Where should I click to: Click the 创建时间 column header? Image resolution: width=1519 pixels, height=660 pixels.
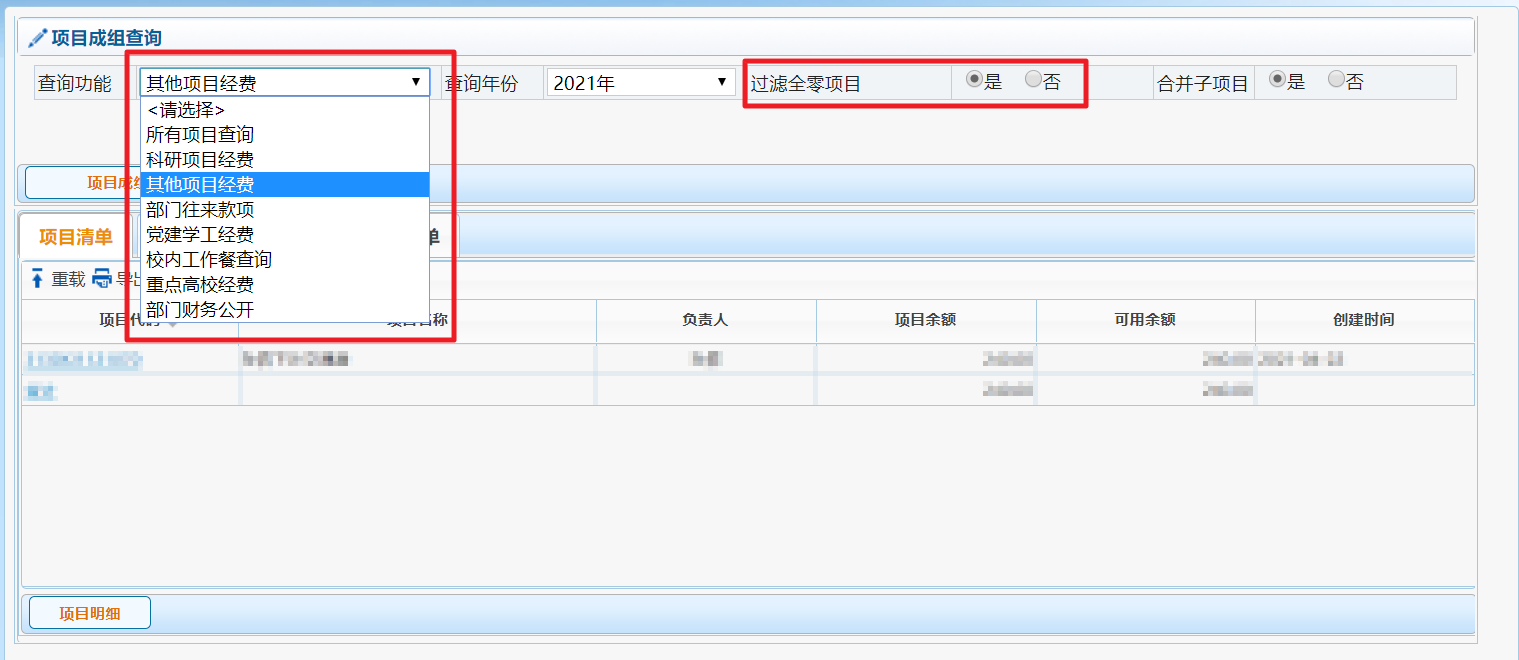1364,320
